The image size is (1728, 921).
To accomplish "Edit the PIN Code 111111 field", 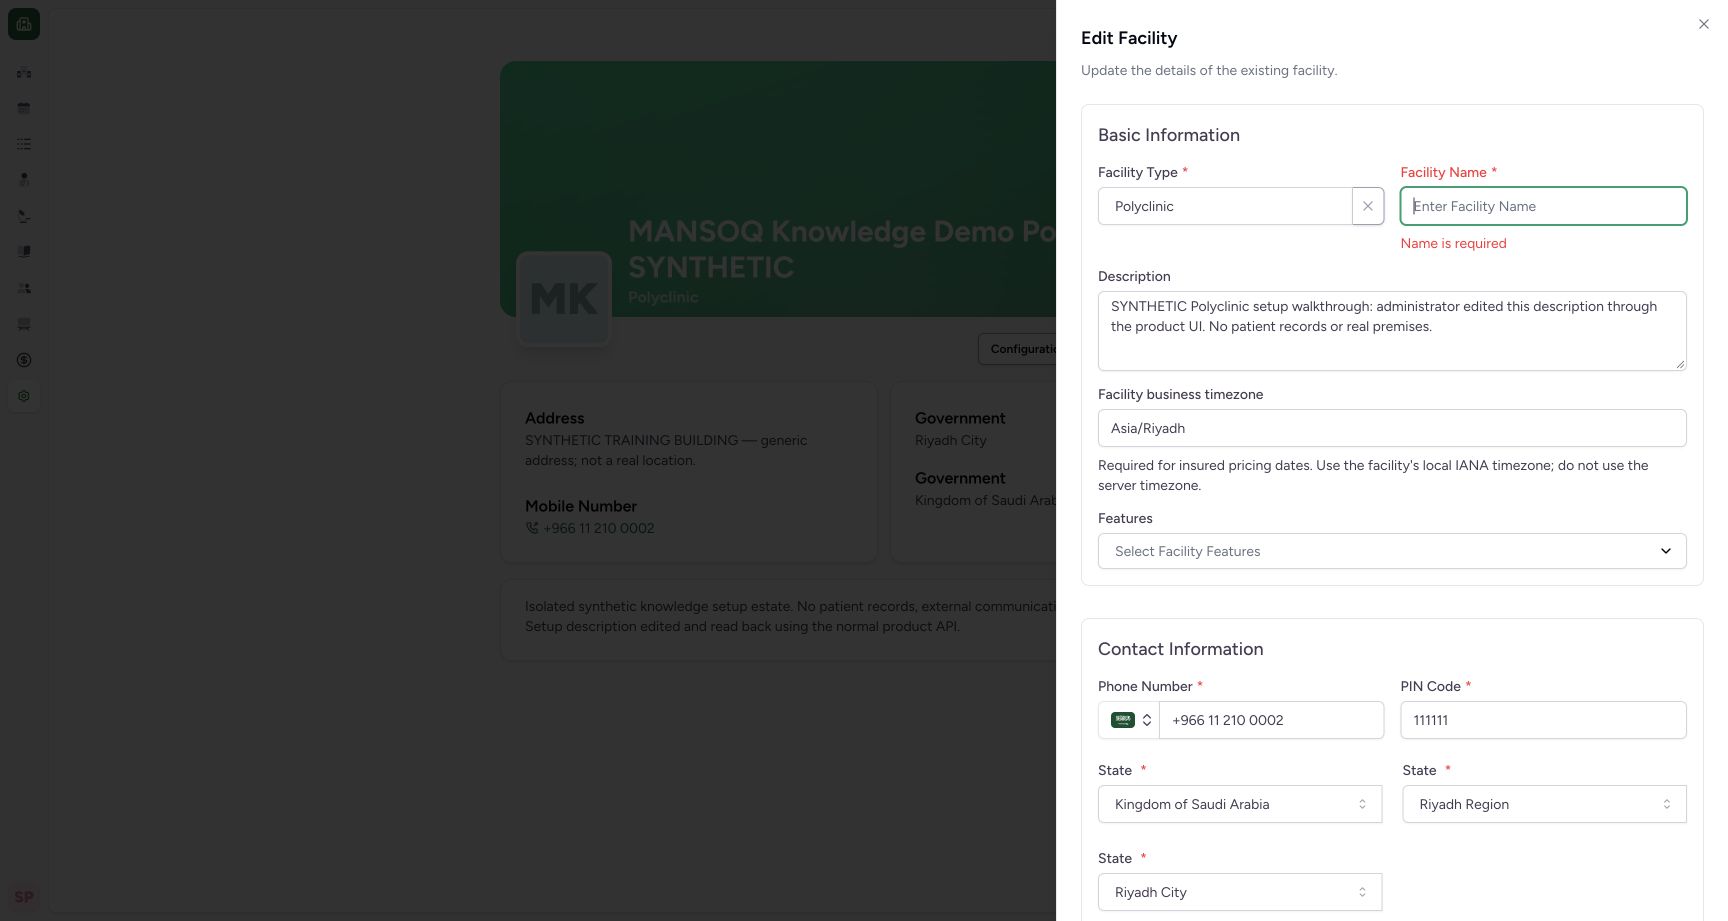I will [x=1543, y=720].
